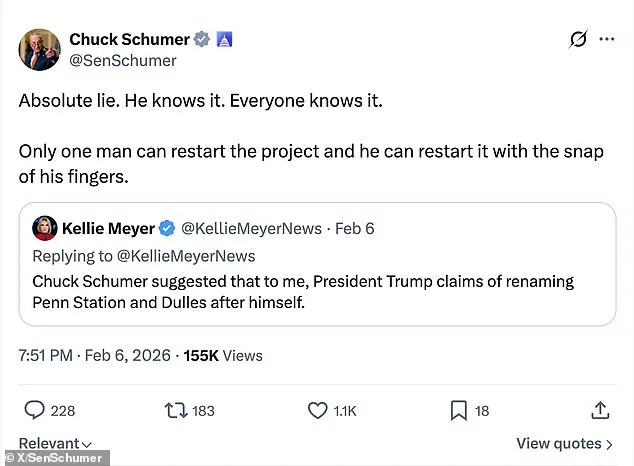
Task: Expand the Relevant sort dropdown
Action: [x=55, y=443]
